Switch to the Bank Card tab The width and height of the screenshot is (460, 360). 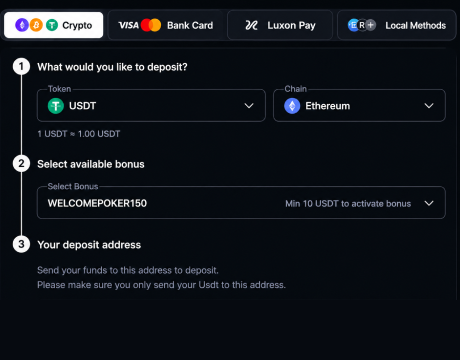(165, 25)
